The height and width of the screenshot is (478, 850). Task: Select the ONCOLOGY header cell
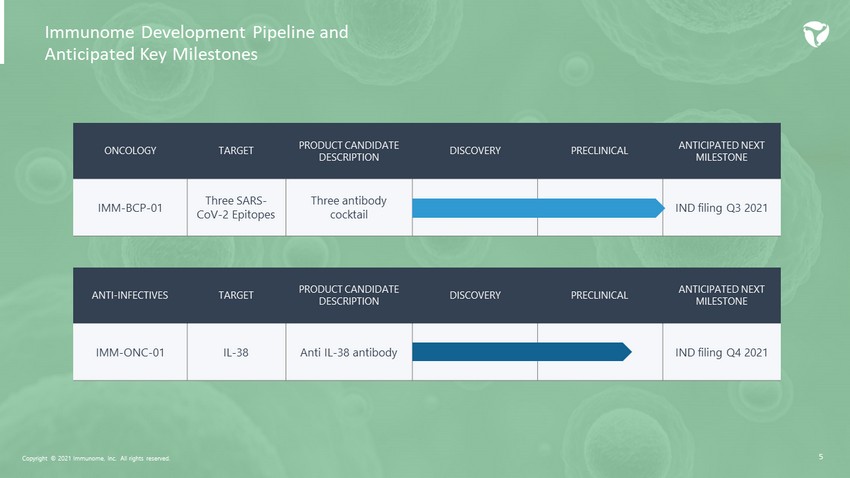click(130, 151)
